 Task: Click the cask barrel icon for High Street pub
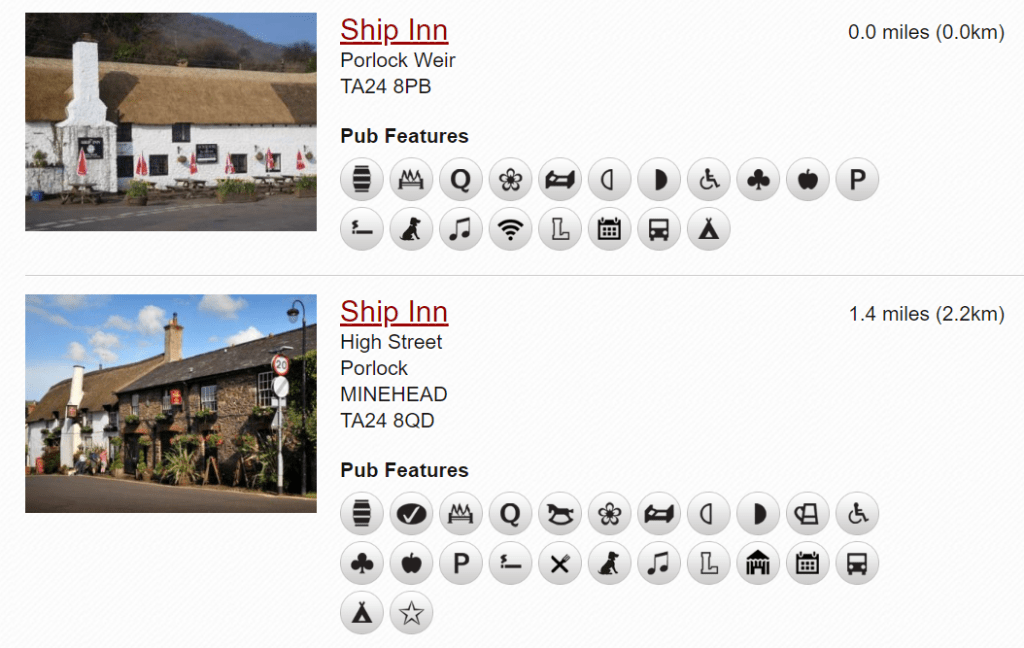362,513
